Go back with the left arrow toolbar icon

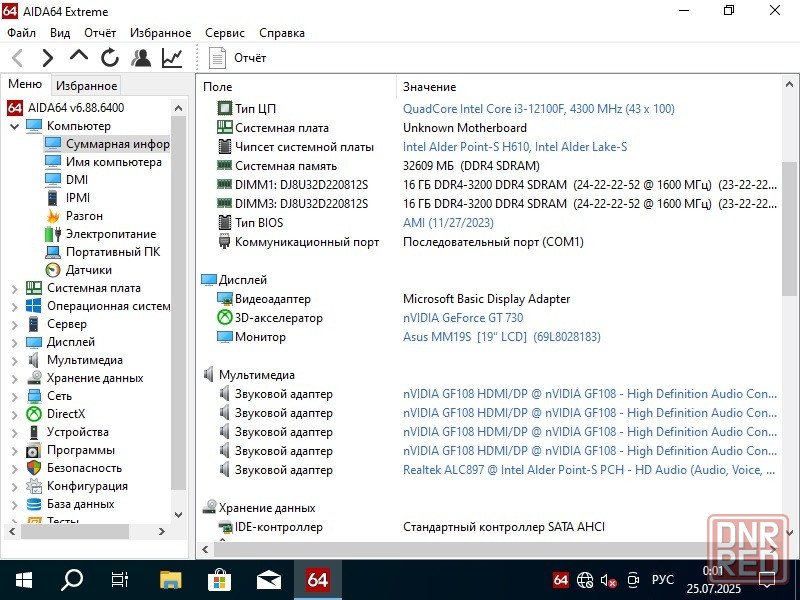pyautogui.click(x=18, y=58)
